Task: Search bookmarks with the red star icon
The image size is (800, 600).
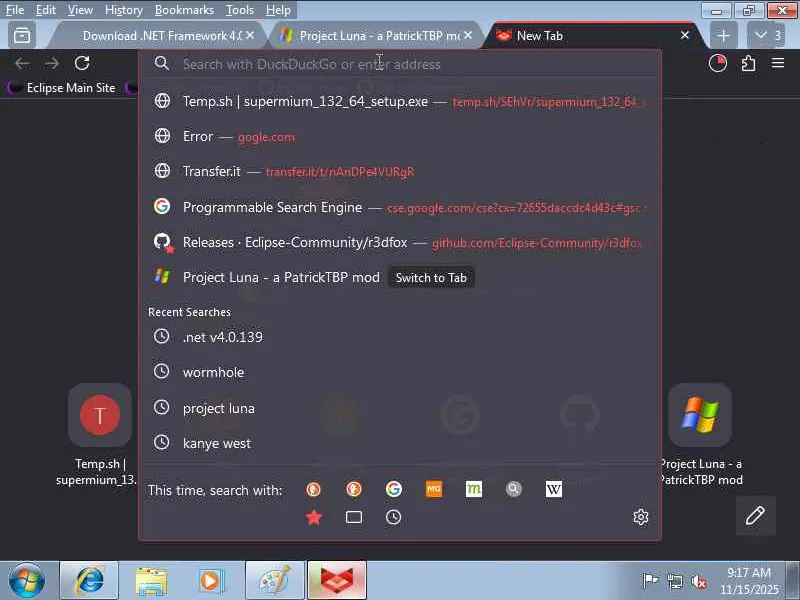Action: (x=314, y=517)
